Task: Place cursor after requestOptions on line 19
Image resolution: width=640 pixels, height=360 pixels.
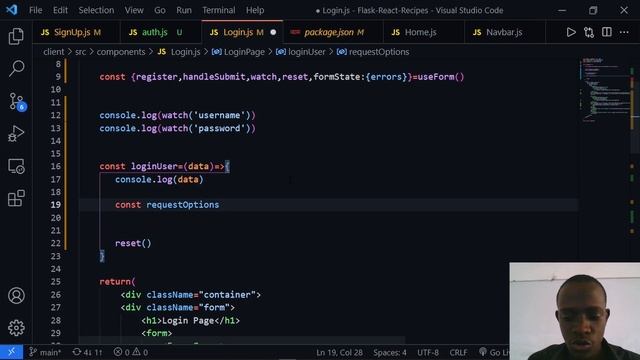Action: (220, 205)
